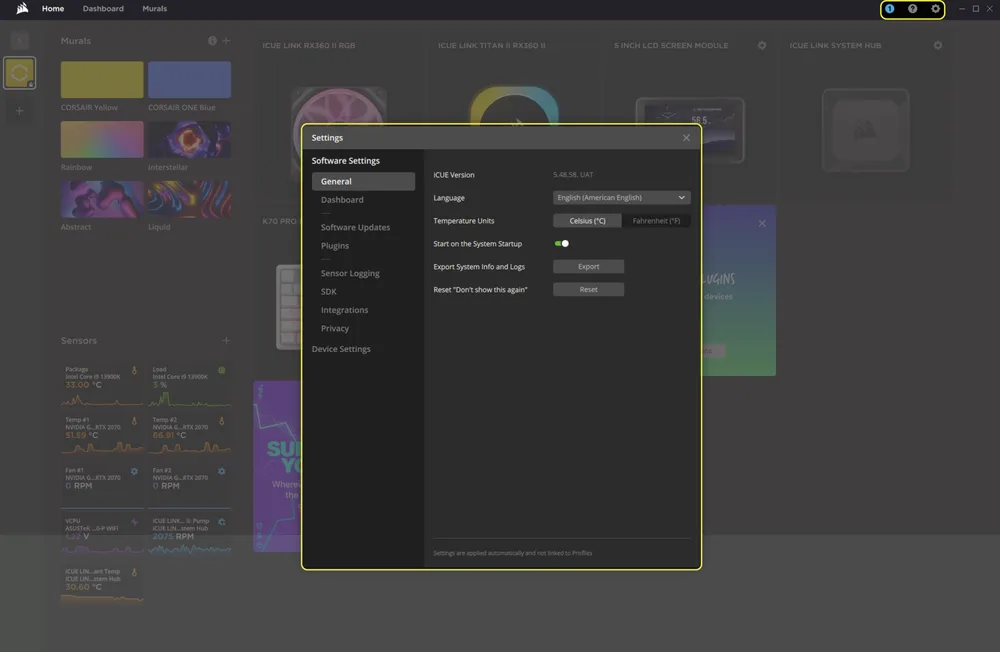This screenshot has width=1000, height=652.
Task: Open the settings gear in title bar
Action: 936,9
